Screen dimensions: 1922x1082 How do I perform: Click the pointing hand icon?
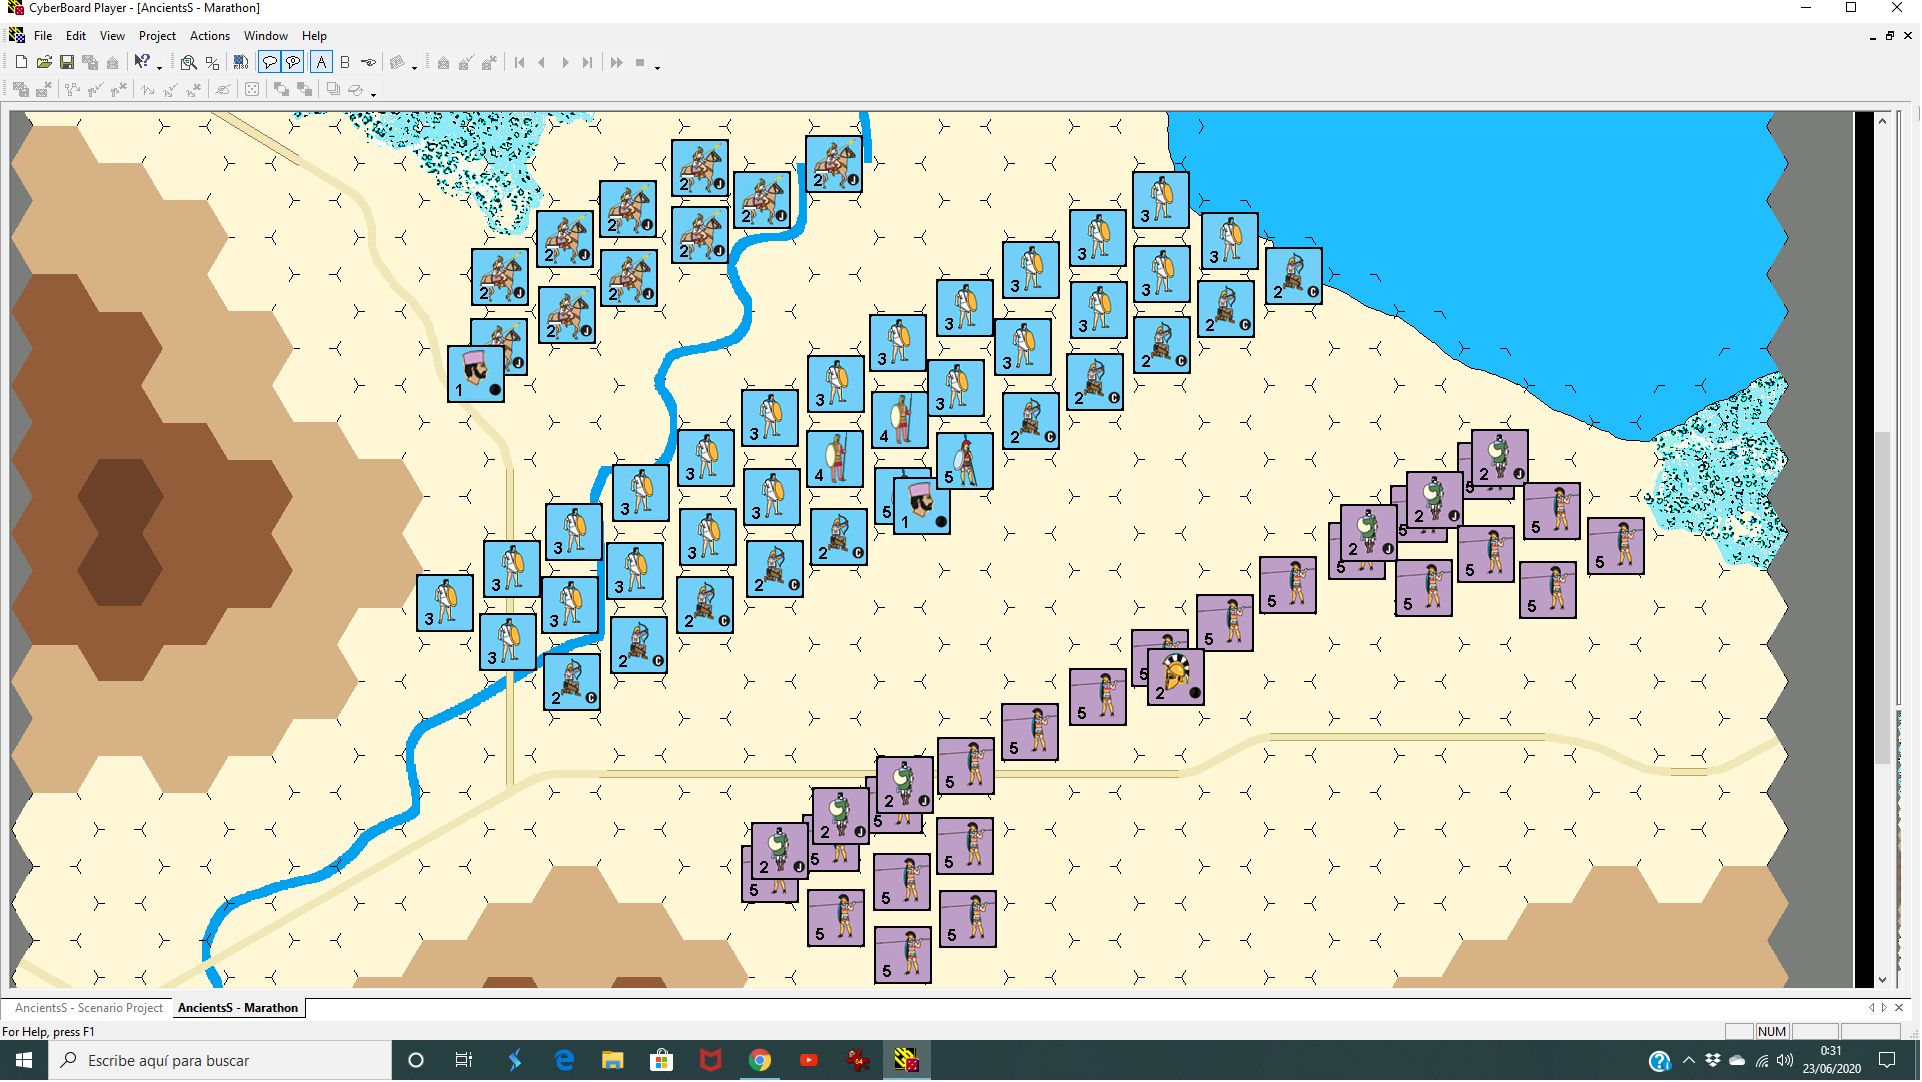click(x=369, y=62)
